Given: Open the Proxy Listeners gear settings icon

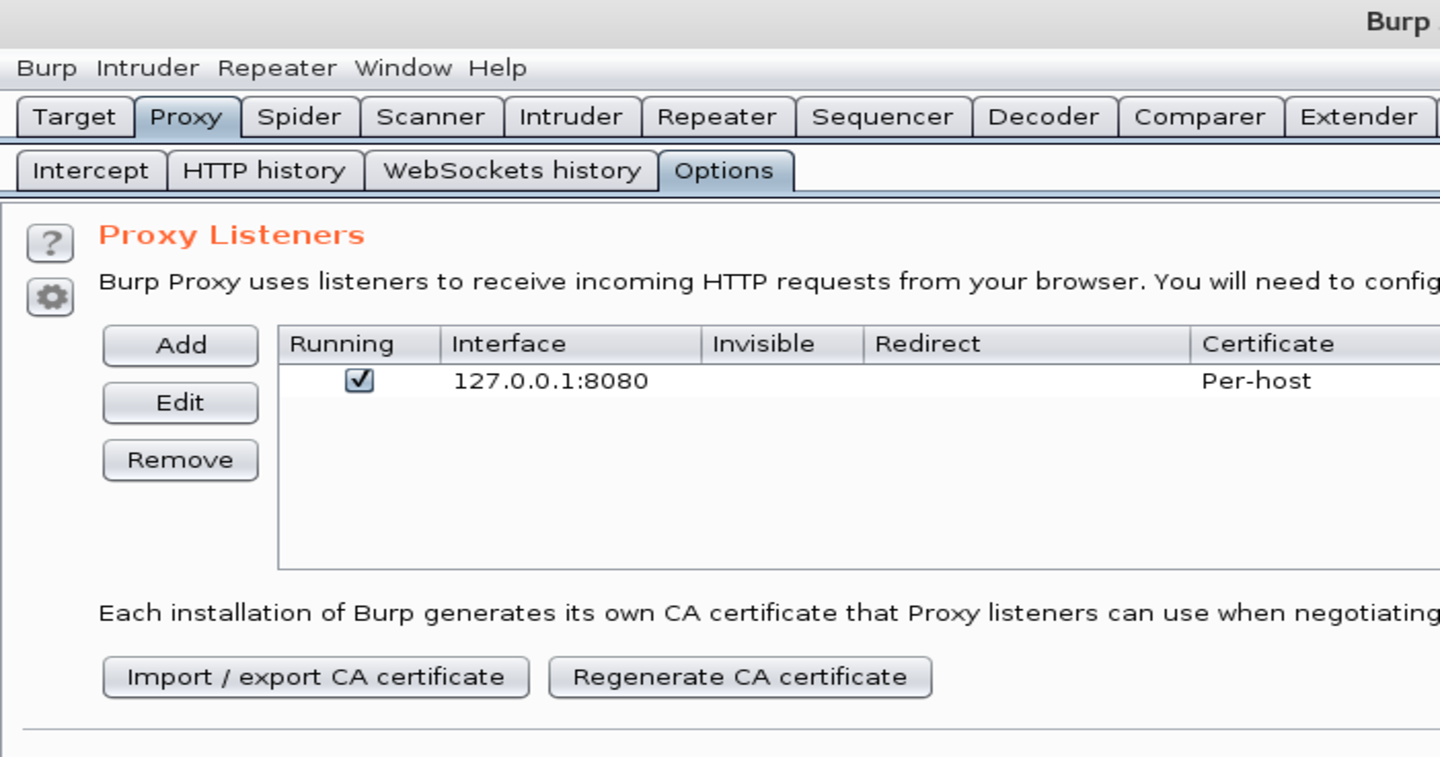Looking at the screenshot, I should 50,297.
